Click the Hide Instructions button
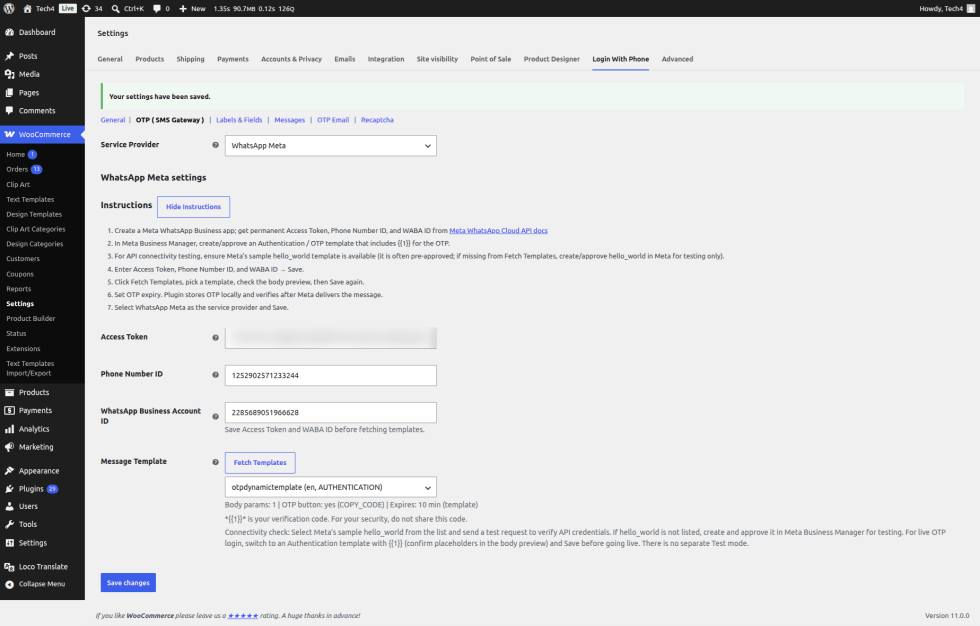Viewport: 980px width, 626px height. point(193,207)
